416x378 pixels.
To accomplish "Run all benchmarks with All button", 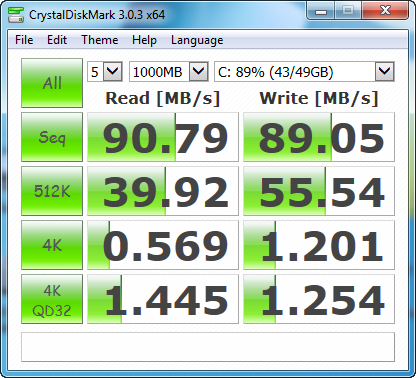I will 52,83.
